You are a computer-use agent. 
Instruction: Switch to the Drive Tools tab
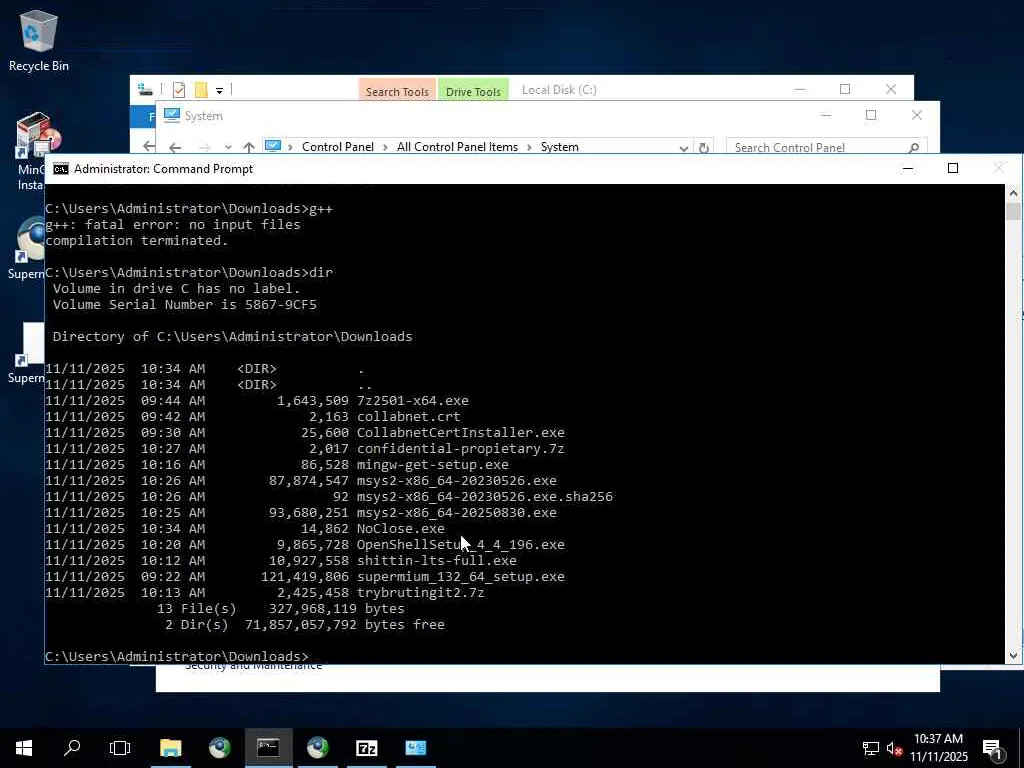tap(473, 91)
